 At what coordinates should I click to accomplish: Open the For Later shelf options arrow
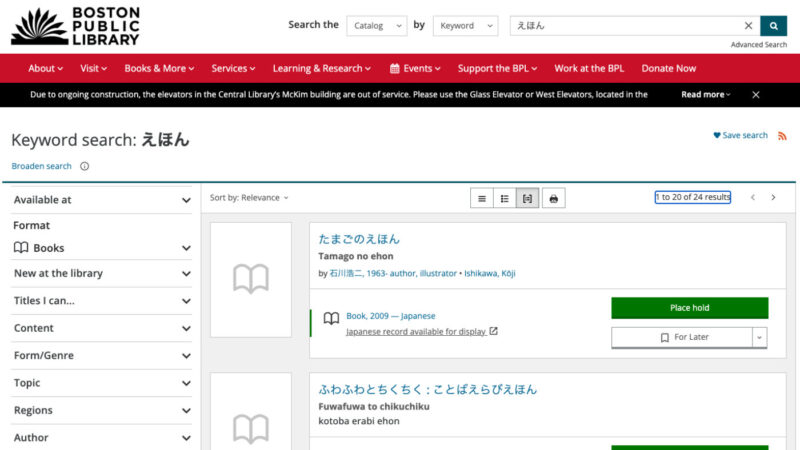759,337
